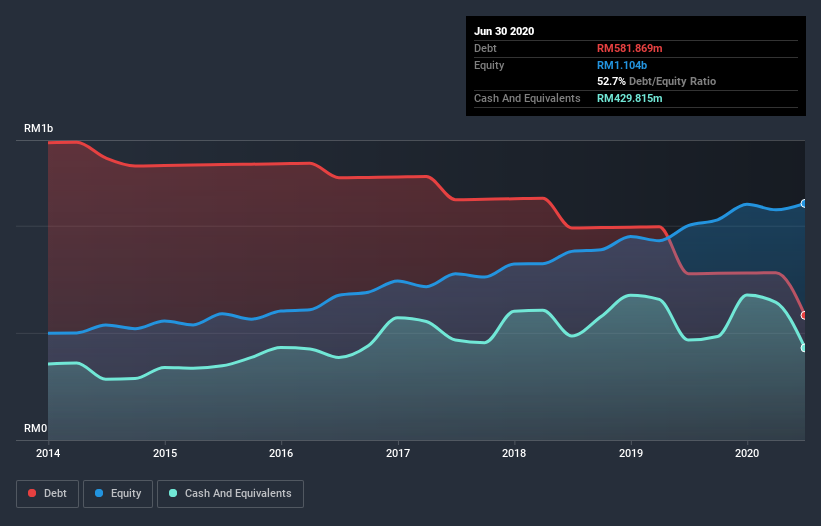Screen dimensions: 821x526
Task: Click the blue Equity endpoint marker
Action: coord(804,204)
